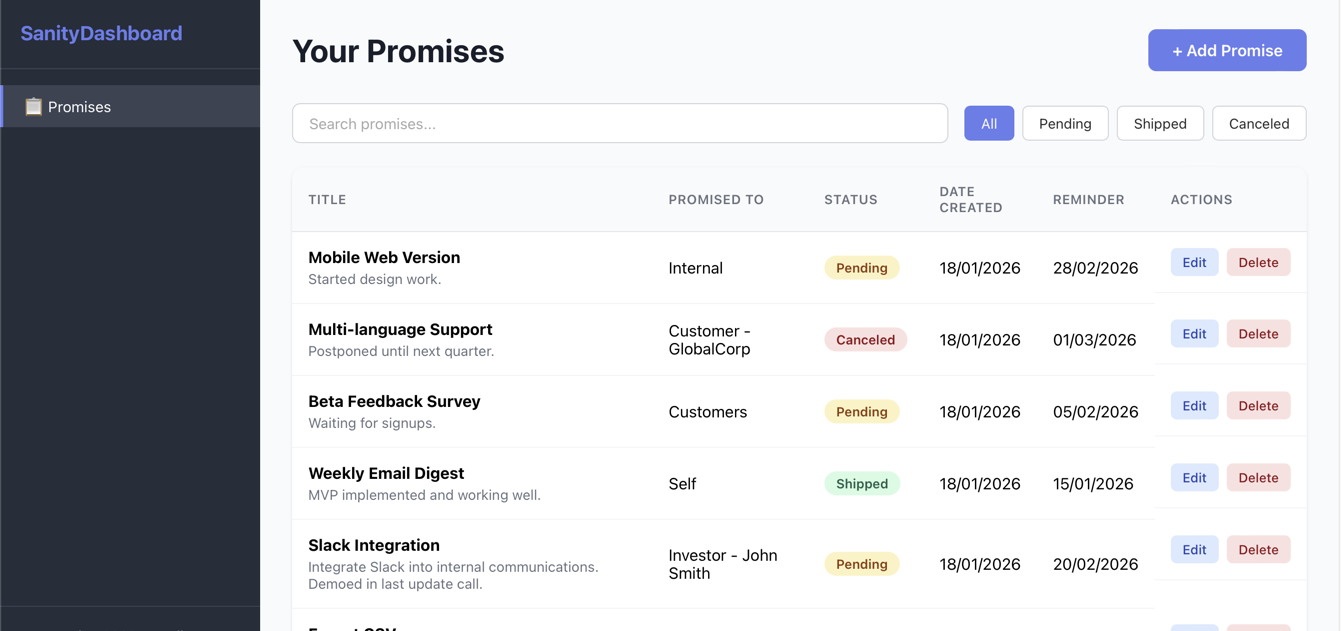Click the clipboard icon beside Promises

coord(34,106)
